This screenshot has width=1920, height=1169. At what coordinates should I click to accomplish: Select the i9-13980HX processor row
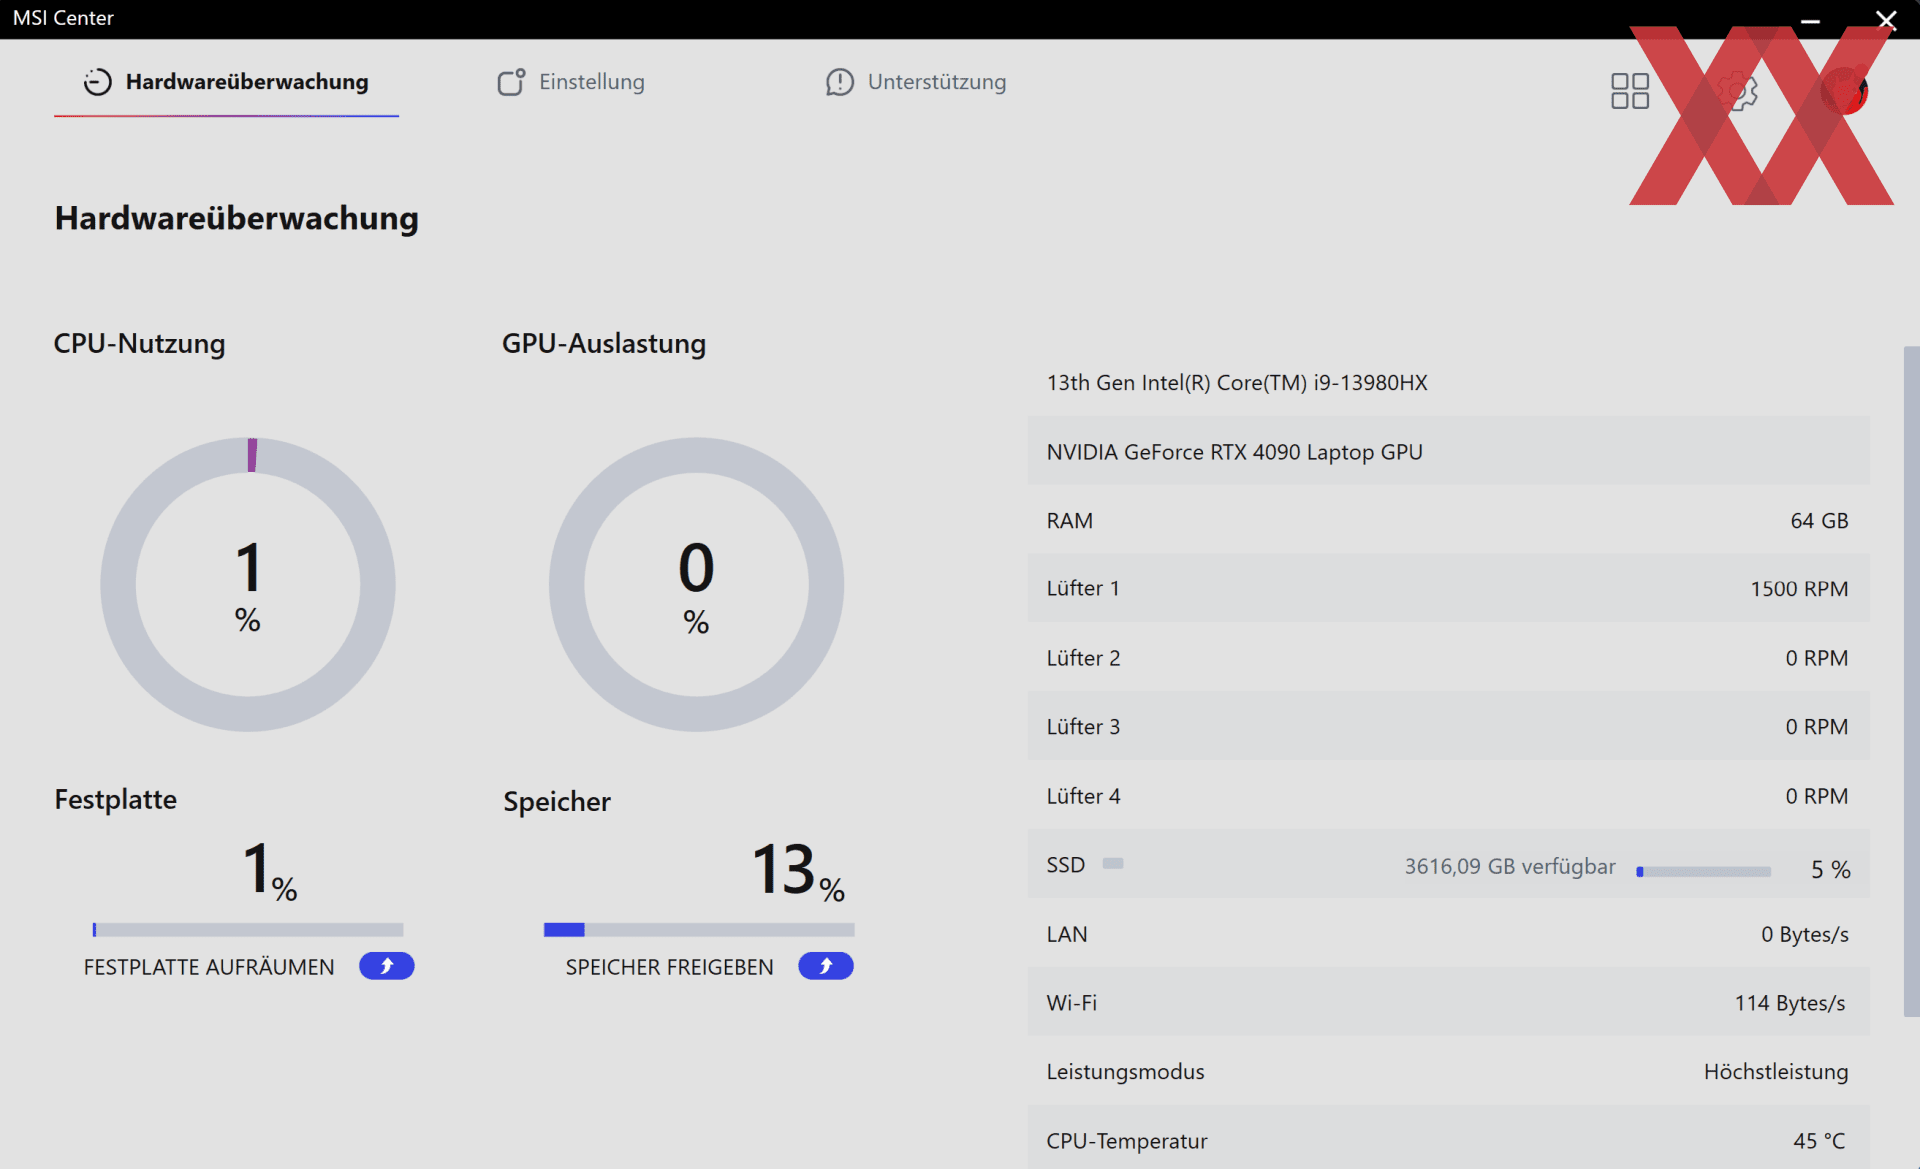tap(1448, 383)
